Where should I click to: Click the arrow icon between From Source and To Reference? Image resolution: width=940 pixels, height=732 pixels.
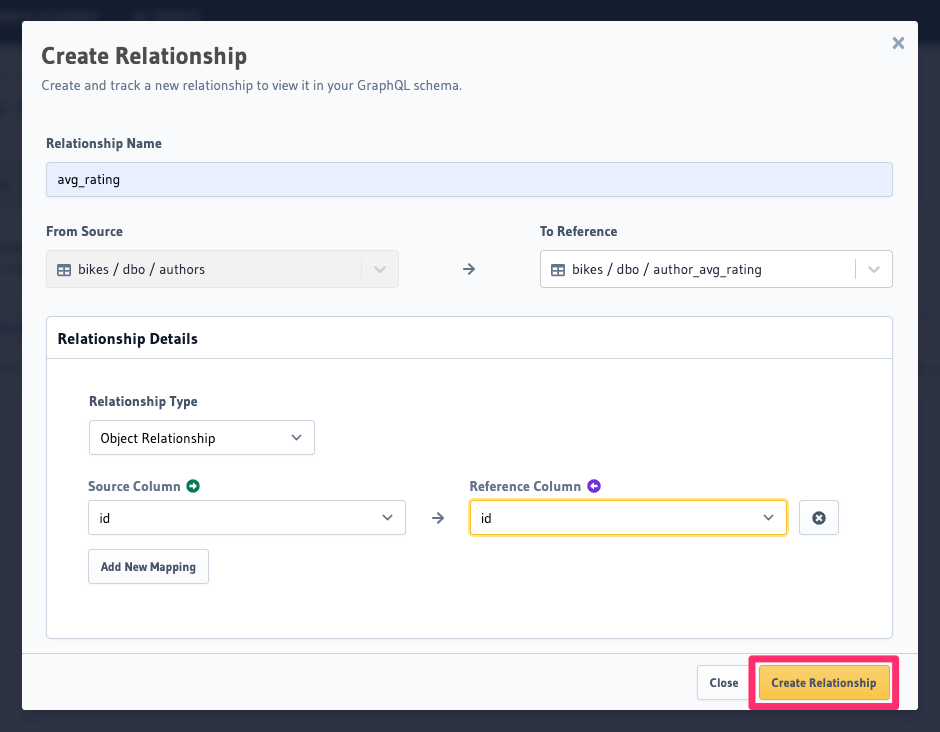tap(468, 268)
